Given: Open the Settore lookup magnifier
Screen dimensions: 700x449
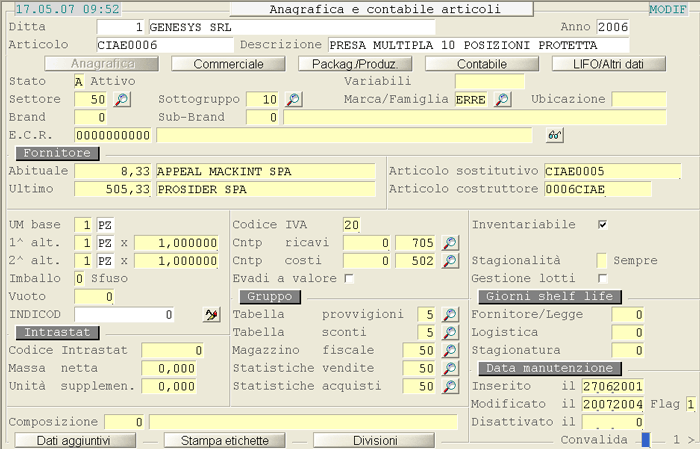Looking at the screenshot, I should pyautogui.click(x=122, y=99).
